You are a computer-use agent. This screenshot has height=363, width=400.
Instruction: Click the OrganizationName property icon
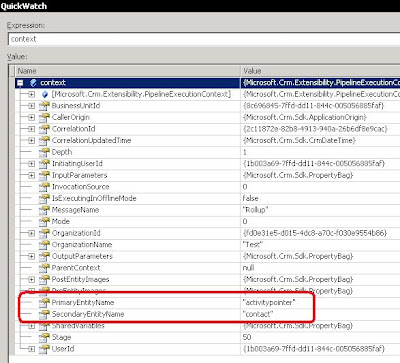44,245
